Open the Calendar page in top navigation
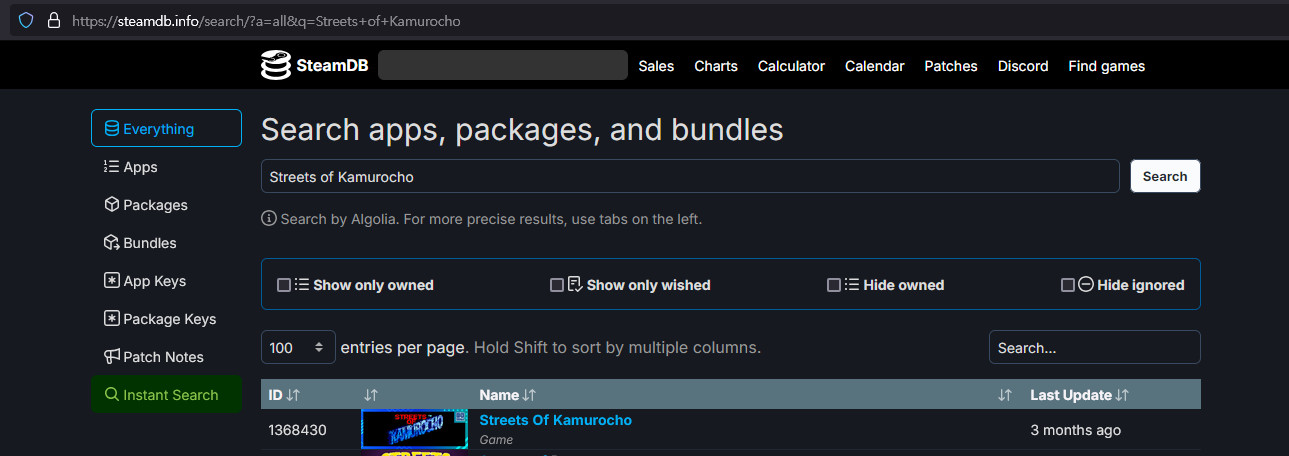Image resolution: width=1289 pixels, height=456 pixels. [874, 66]
